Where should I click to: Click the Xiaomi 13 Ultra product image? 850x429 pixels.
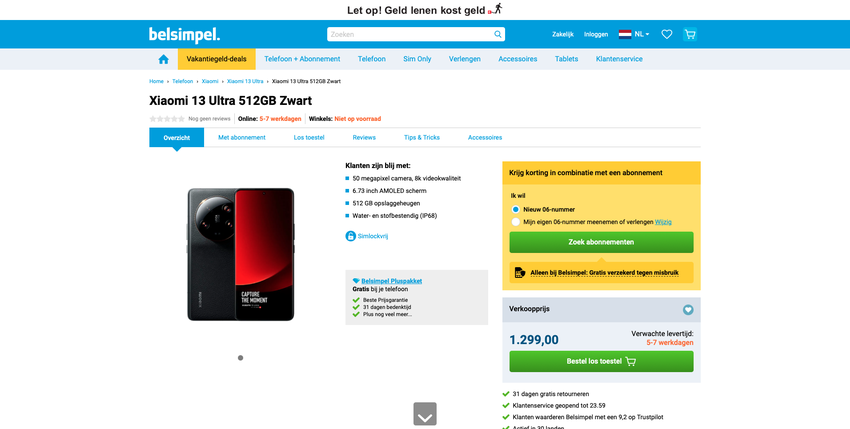pyautogui.click(x=241, y=254)
